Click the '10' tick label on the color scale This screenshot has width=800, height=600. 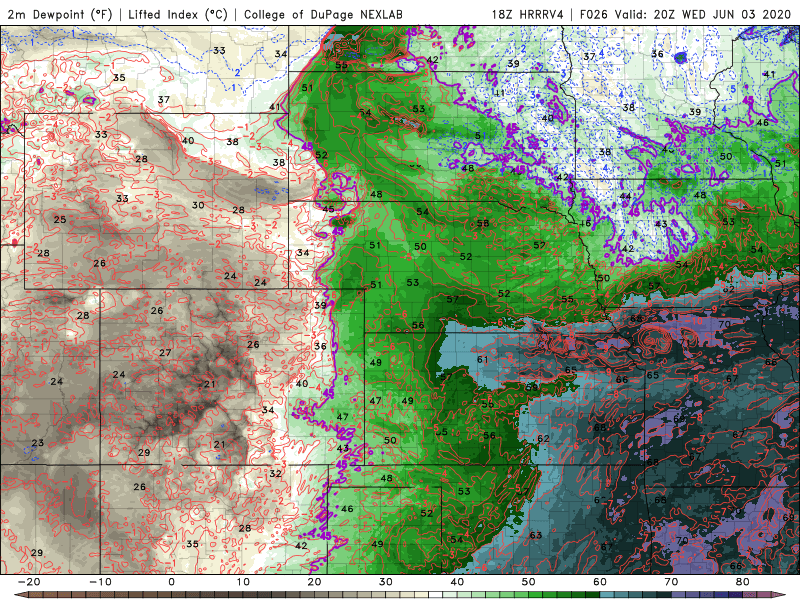(243, 582)
